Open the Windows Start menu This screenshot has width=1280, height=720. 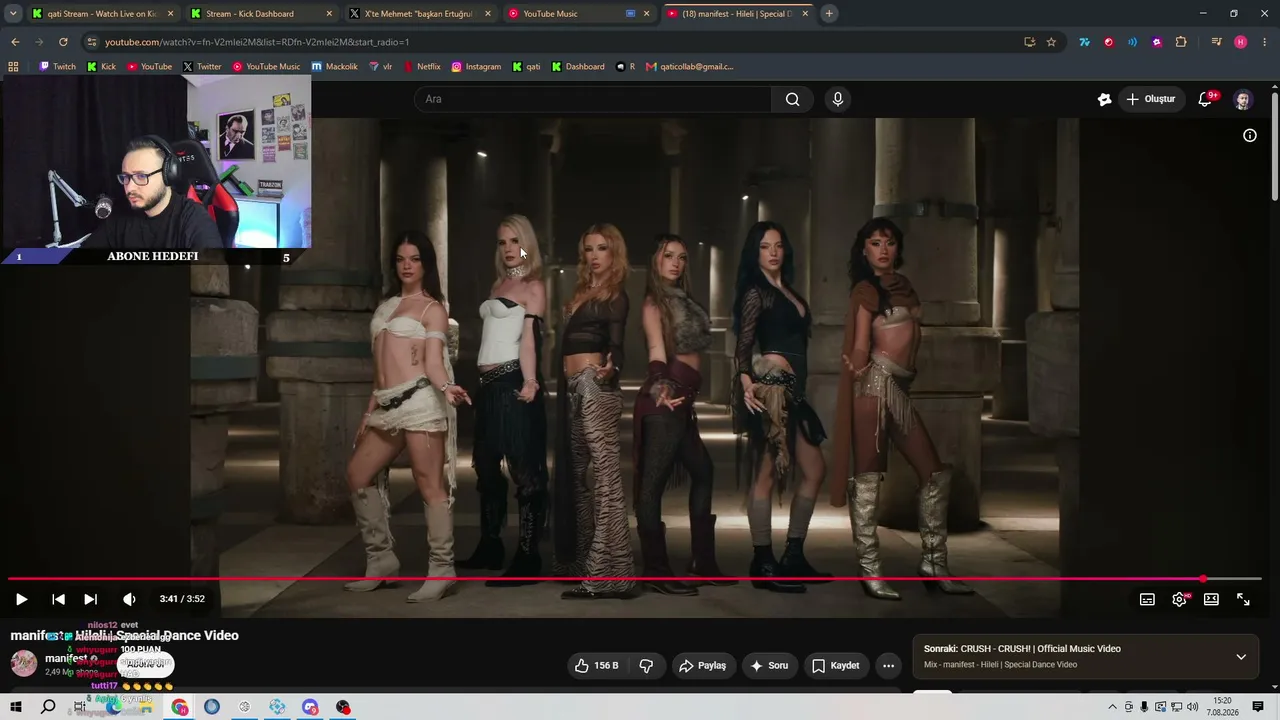[x=16, y=707]
